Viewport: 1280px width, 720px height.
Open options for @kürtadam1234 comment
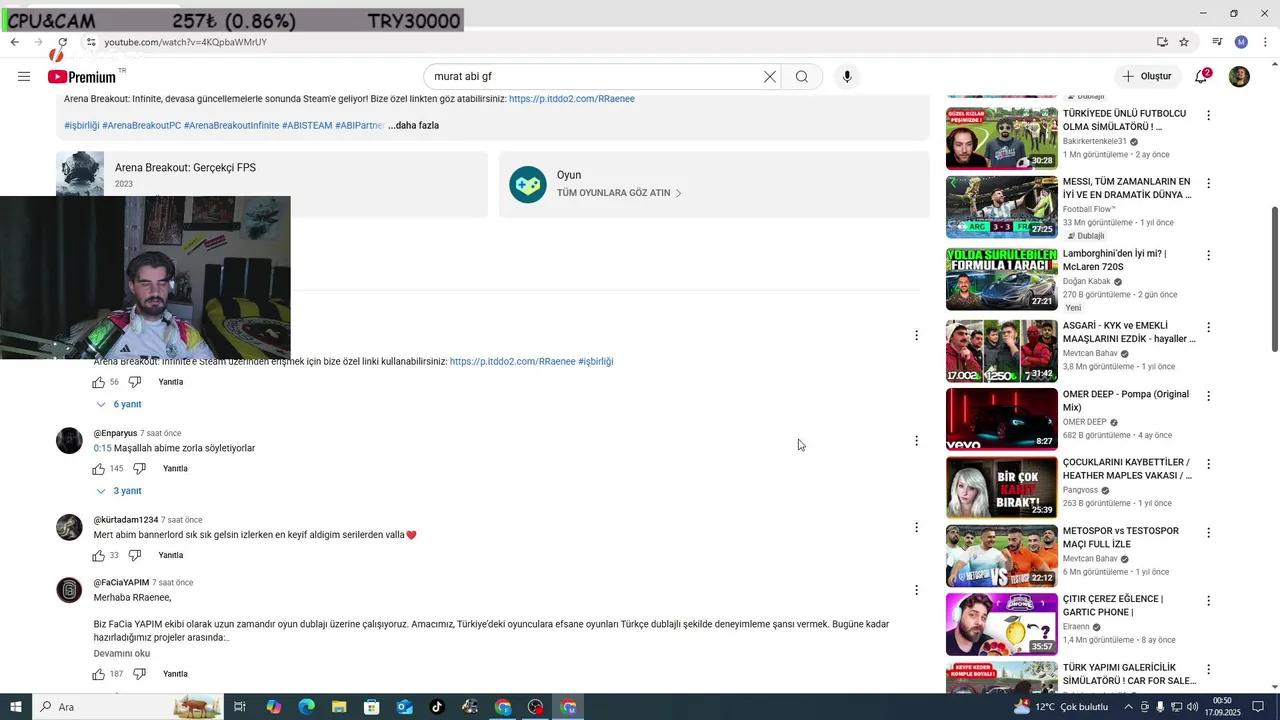916,528
